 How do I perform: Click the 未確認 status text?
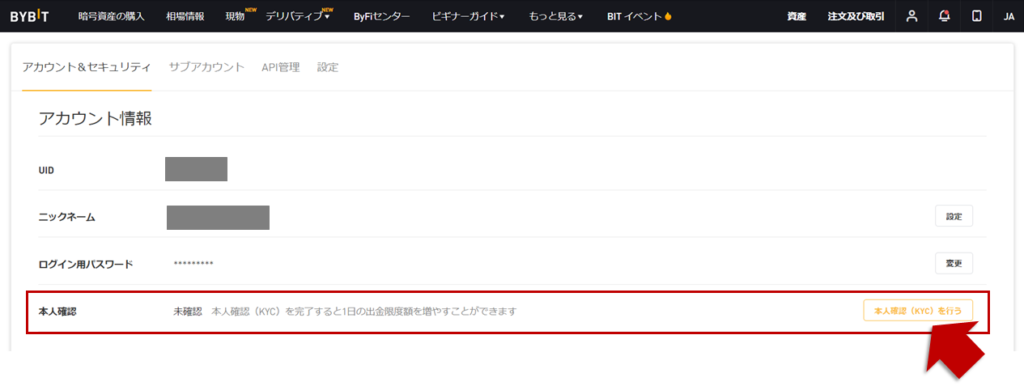[187, 312]
